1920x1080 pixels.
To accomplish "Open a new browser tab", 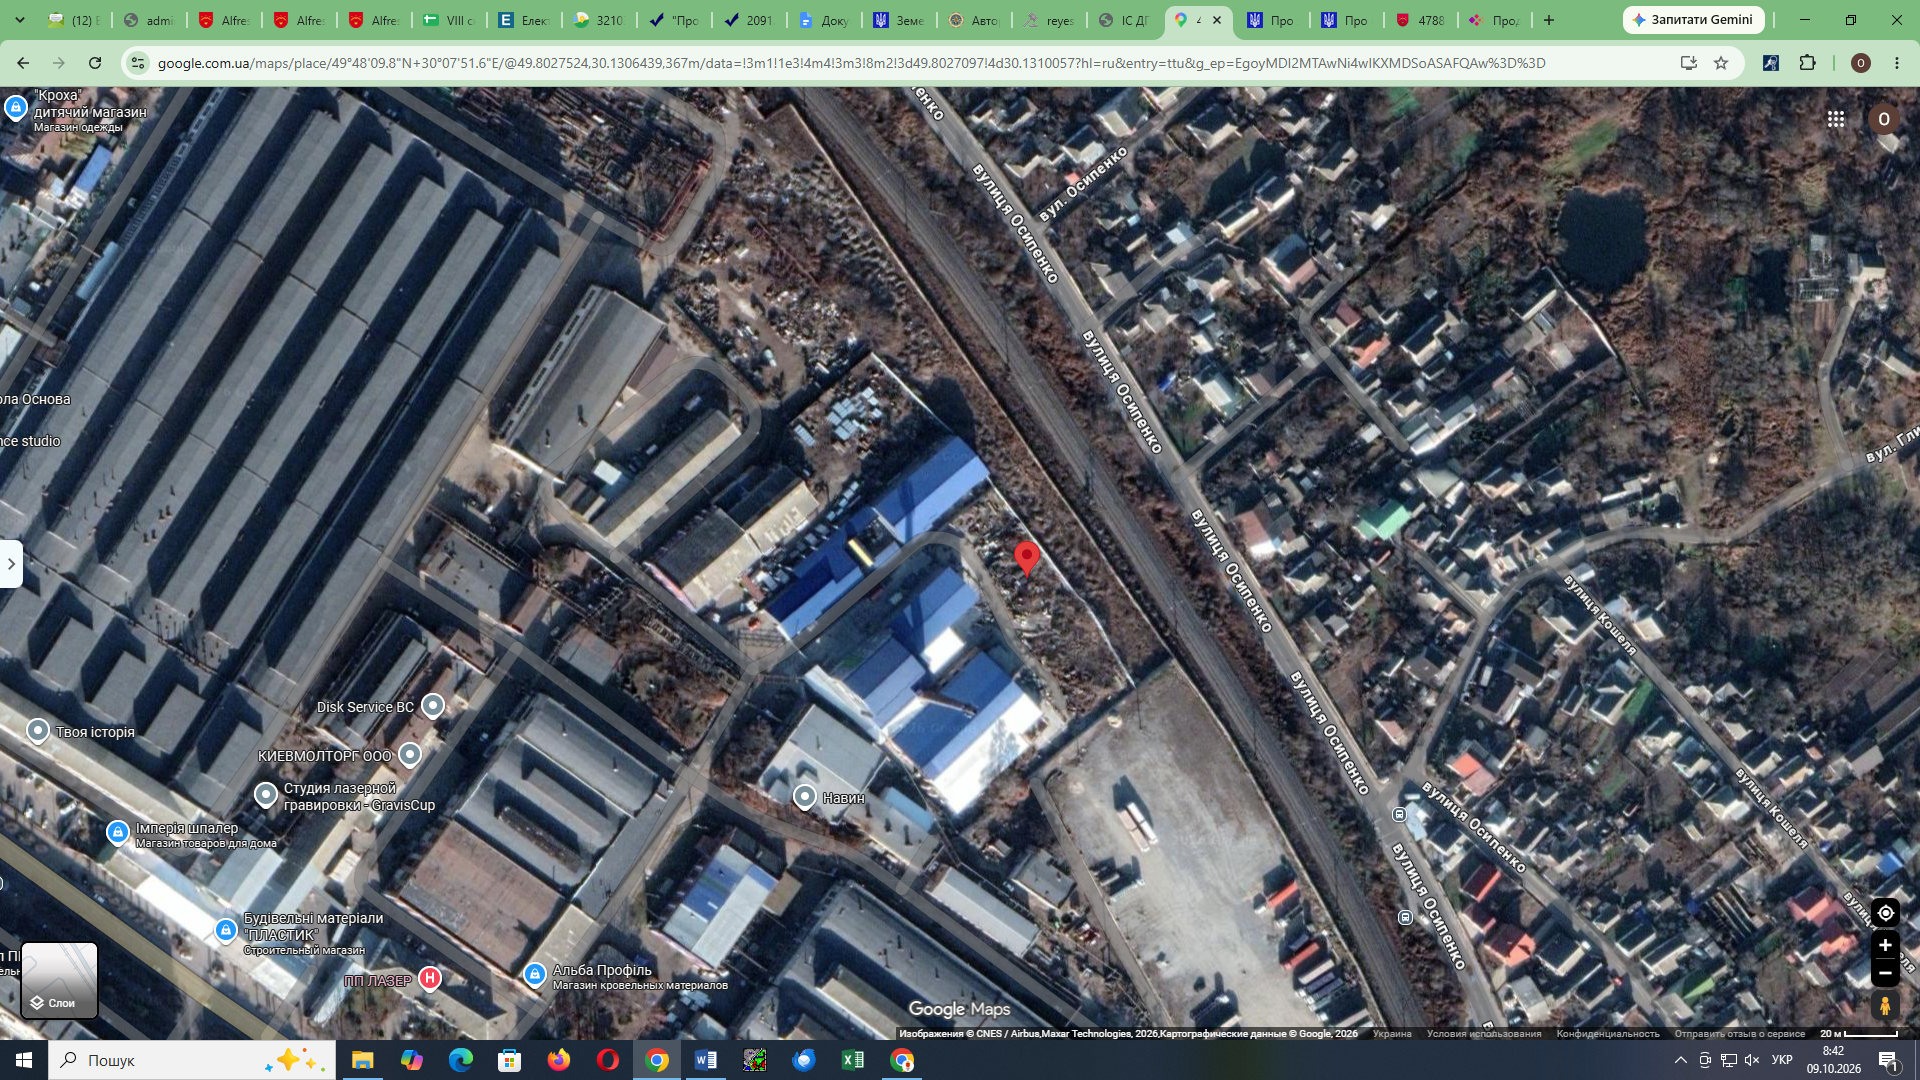I will tap(1549, 20).
